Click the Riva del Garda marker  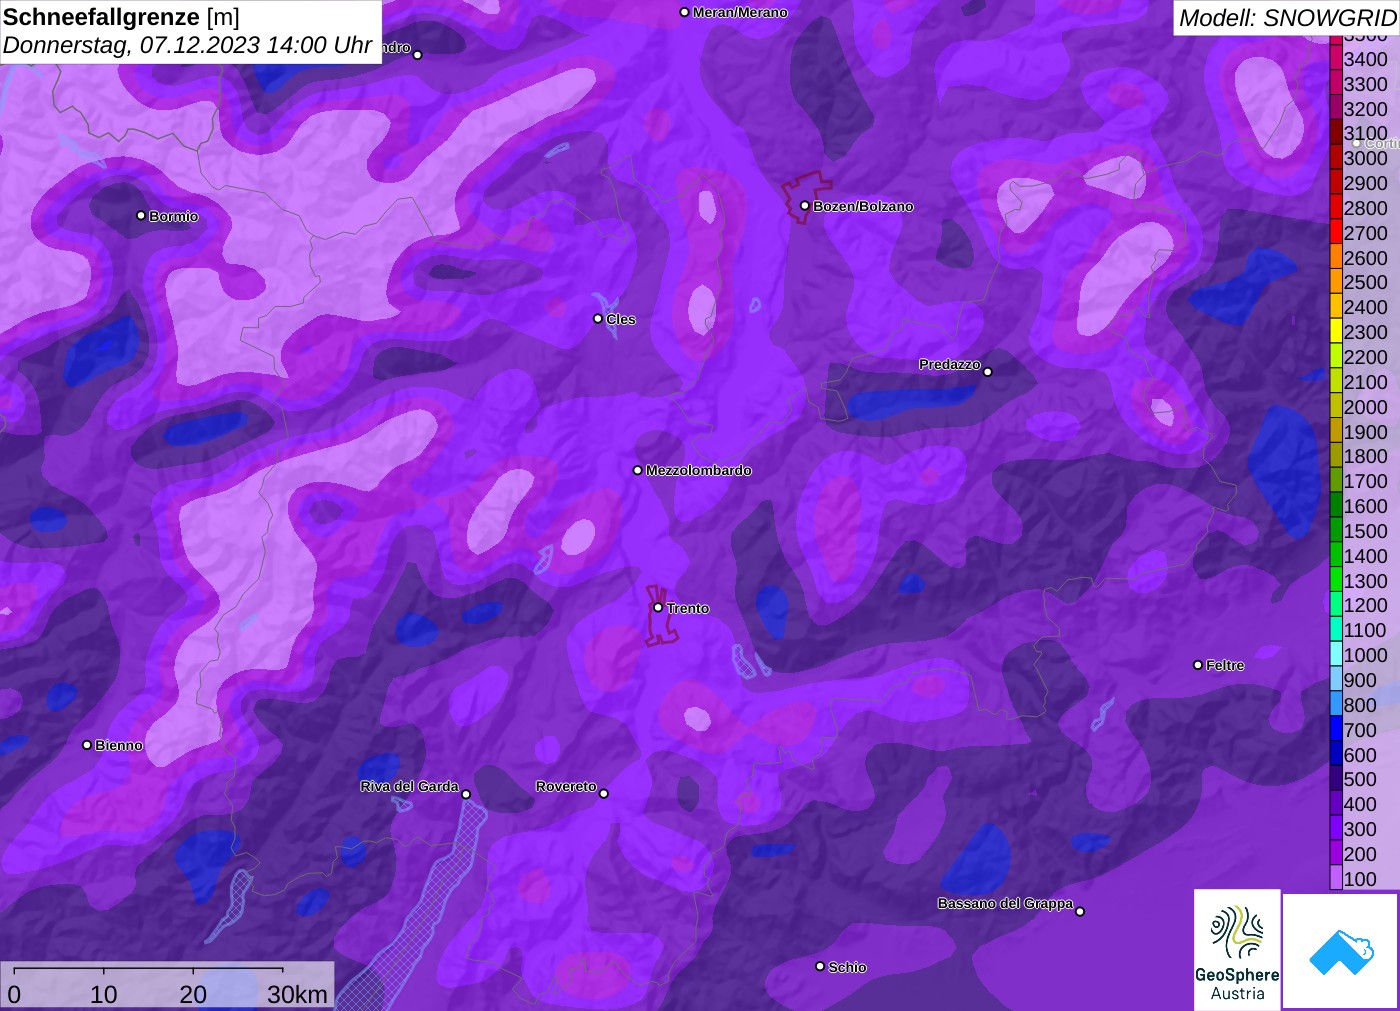[x=466, y=794]
